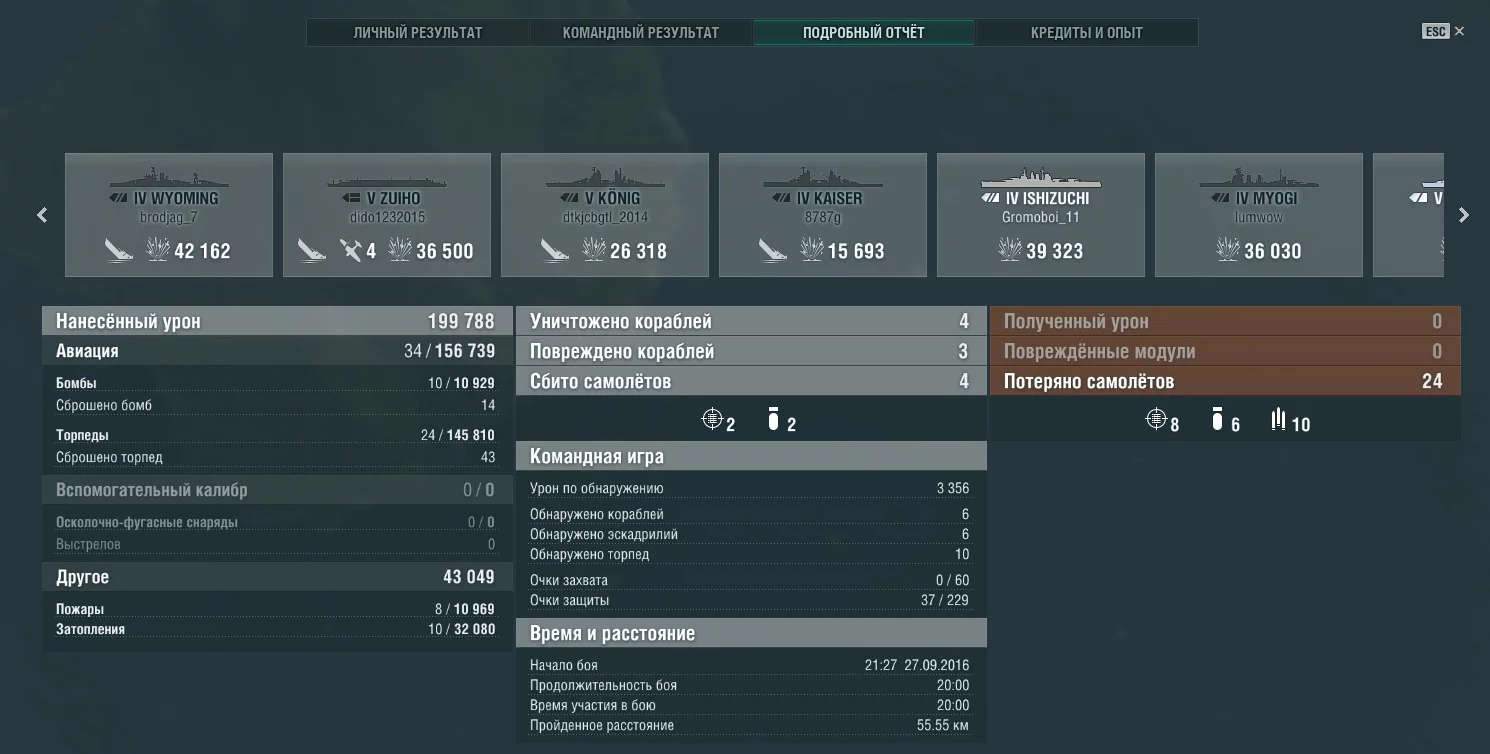Click the Затопления row label
This screenshot has width=1490, height=754.
pos(90,630)
